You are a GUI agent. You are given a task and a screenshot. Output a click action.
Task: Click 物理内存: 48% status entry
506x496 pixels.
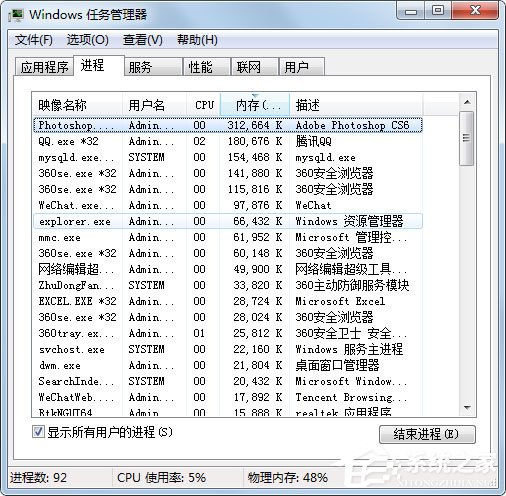288,478
